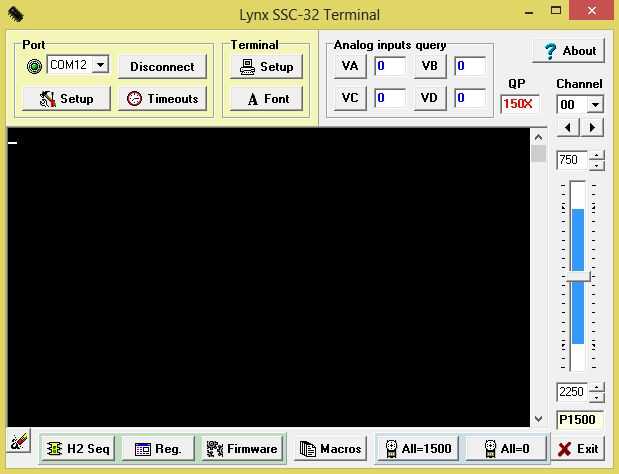Click the VD value field

pyautogui.click(x=470, y=98)
